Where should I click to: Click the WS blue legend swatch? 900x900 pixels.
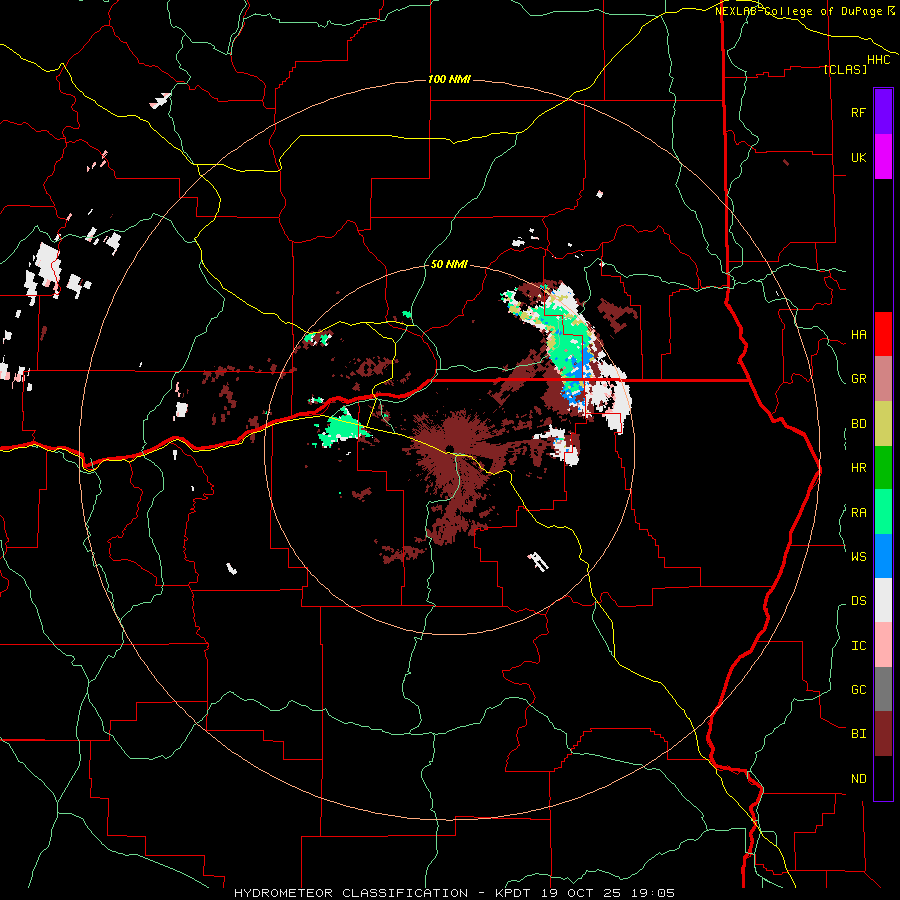(x=883, y=556)
